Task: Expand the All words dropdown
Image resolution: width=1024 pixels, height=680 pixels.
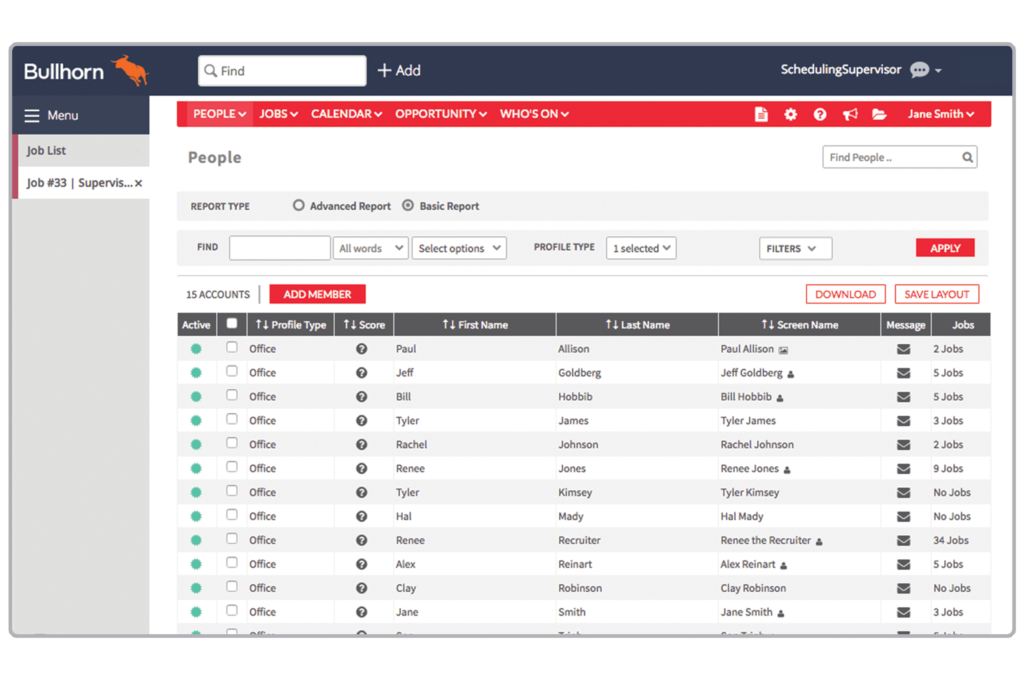Action: pos(371,248)
